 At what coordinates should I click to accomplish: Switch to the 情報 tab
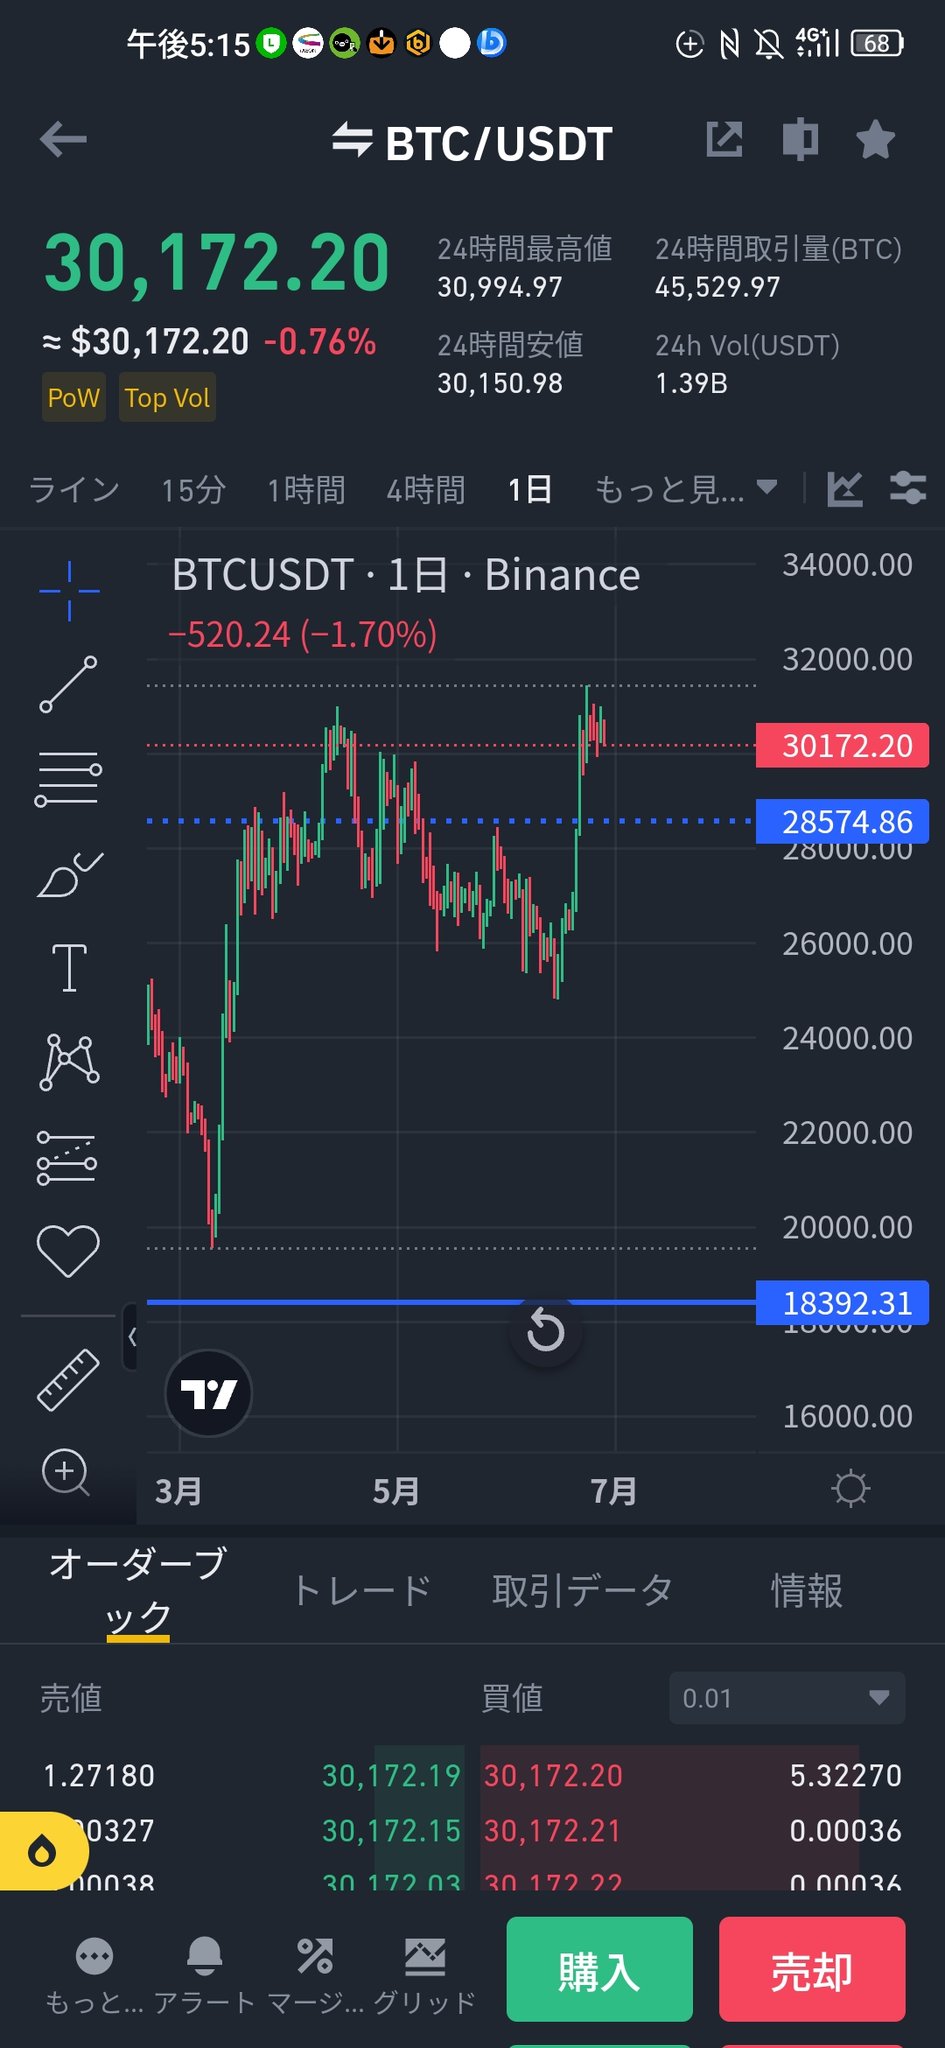point(807,1590)
